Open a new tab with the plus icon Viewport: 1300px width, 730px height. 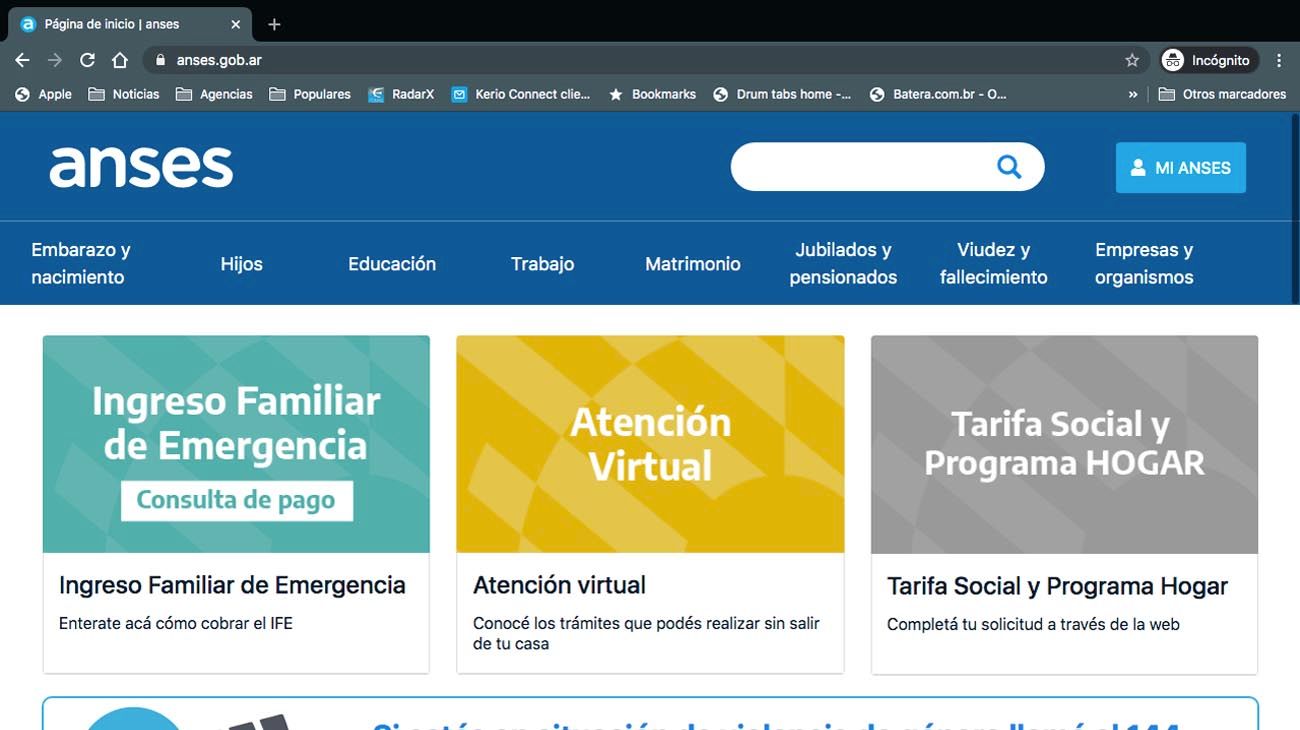(x=274, y=24)
